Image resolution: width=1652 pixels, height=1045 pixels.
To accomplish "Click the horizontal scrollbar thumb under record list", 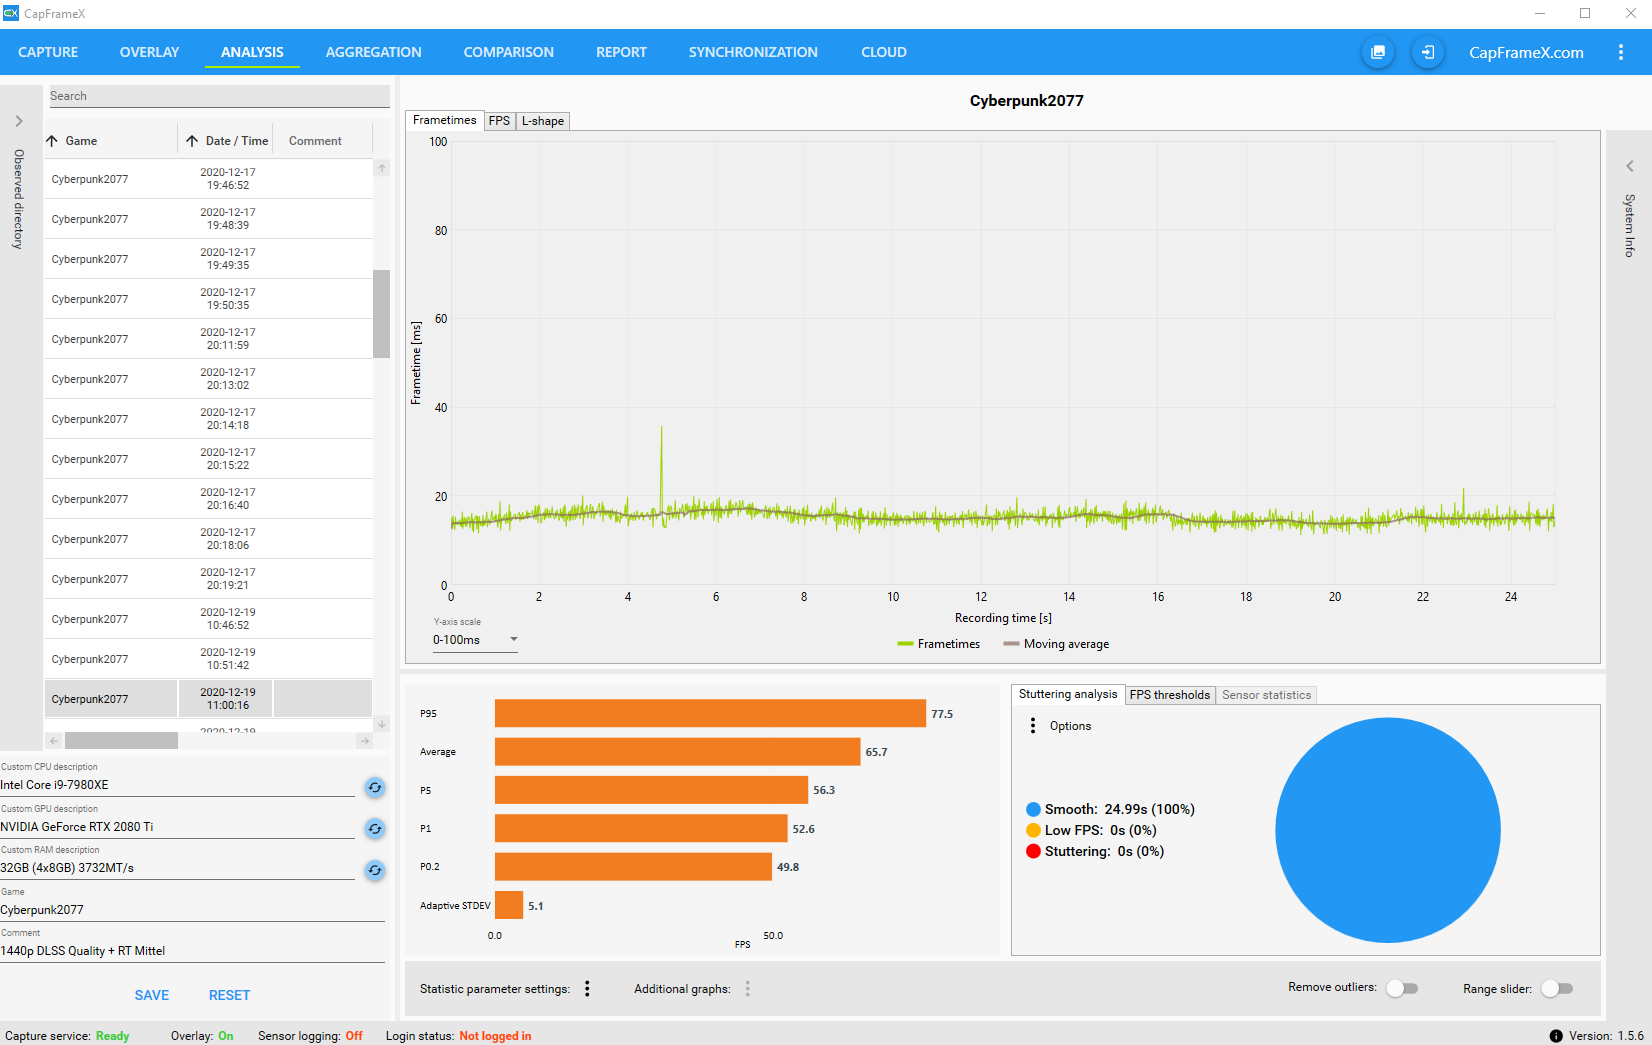I will click(121, 741).
